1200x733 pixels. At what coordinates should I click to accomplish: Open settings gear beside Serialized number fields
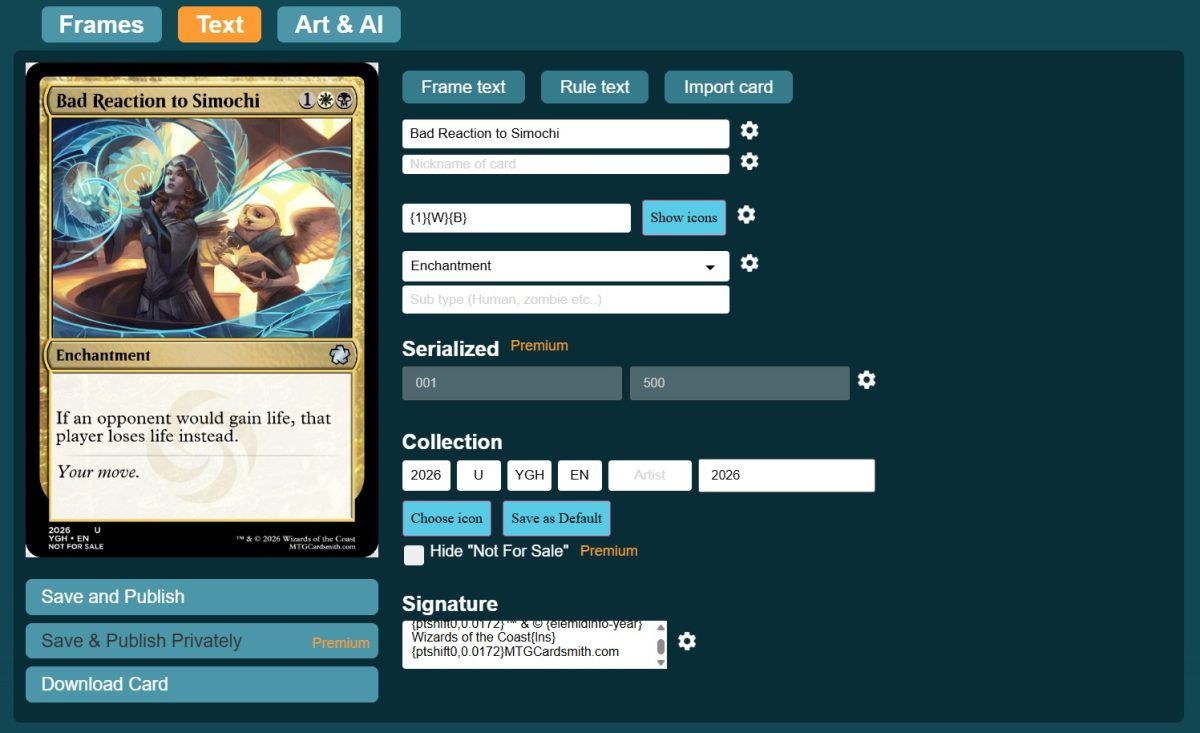click(x=867, y=380)
